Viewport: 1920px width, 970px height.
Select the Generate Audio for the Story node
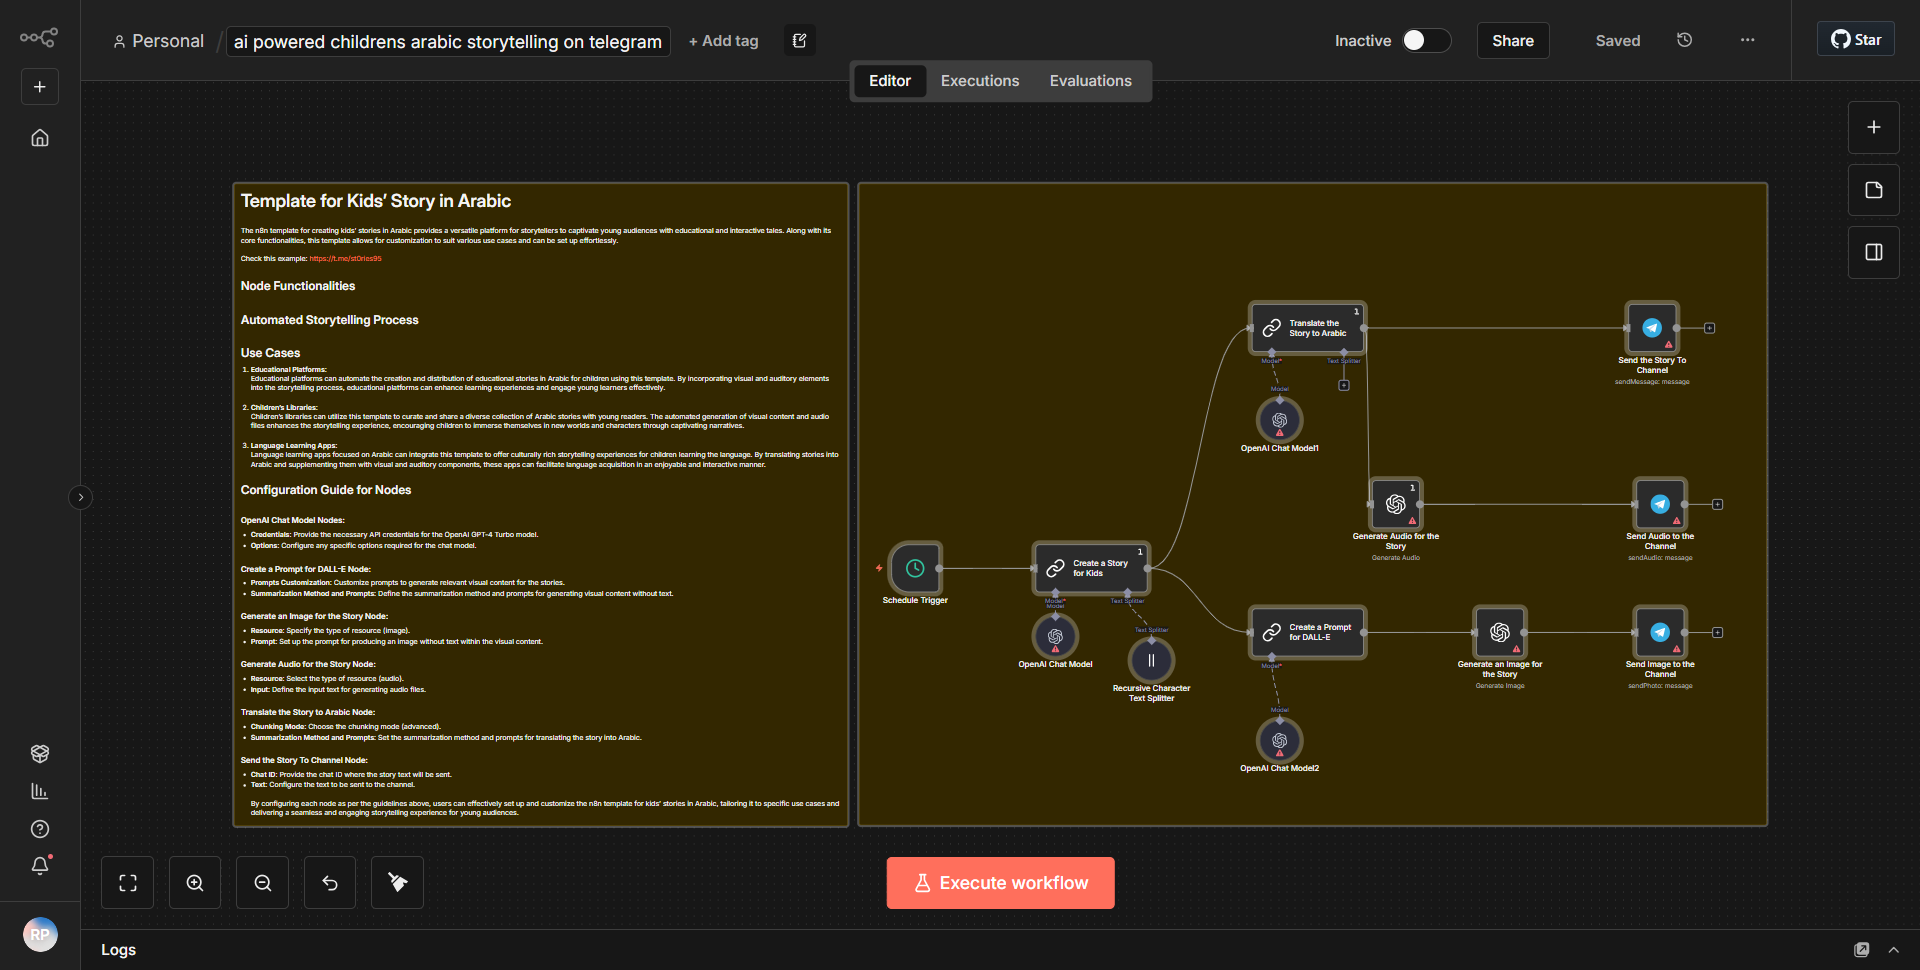1396,504
